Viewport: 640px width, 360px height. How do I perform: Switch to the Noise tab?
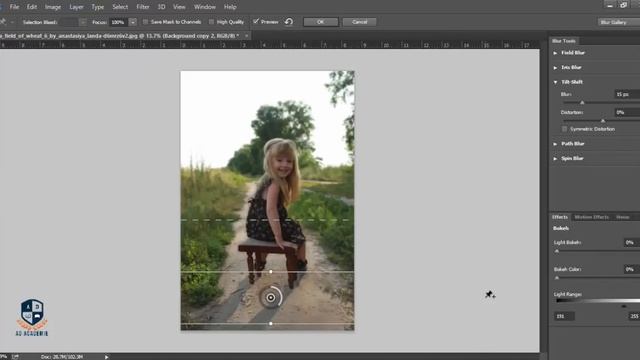tap(623, 217)
